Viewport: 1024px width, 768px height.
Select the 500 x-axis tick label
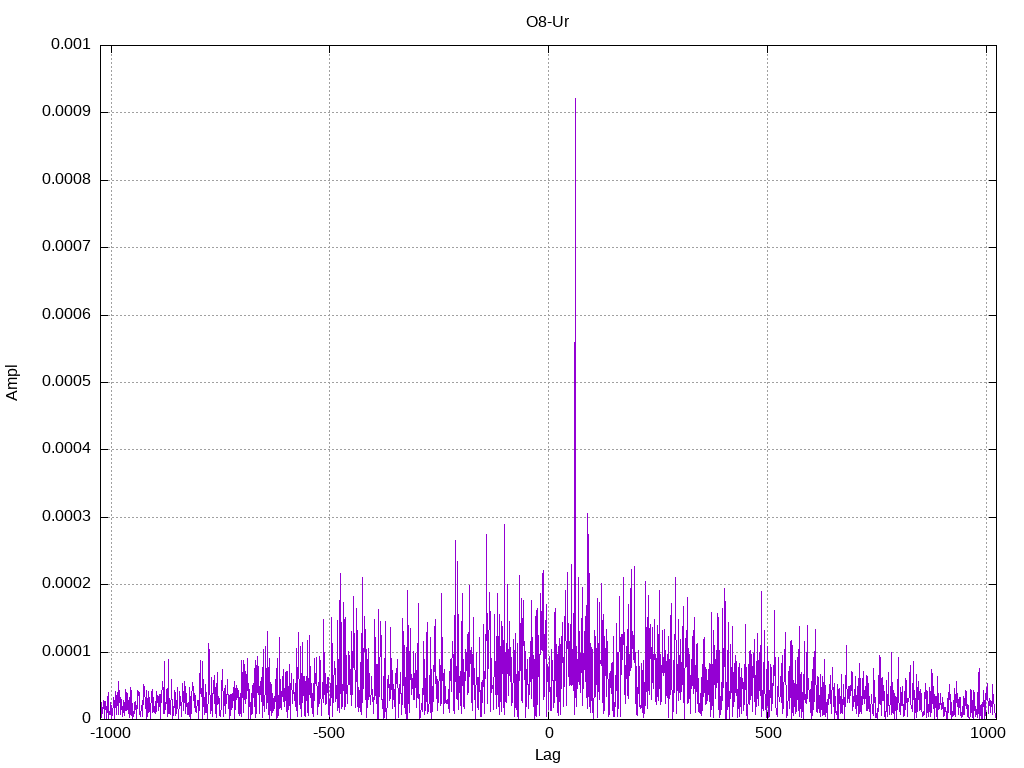pyautogui.click(x=767, y=734)
